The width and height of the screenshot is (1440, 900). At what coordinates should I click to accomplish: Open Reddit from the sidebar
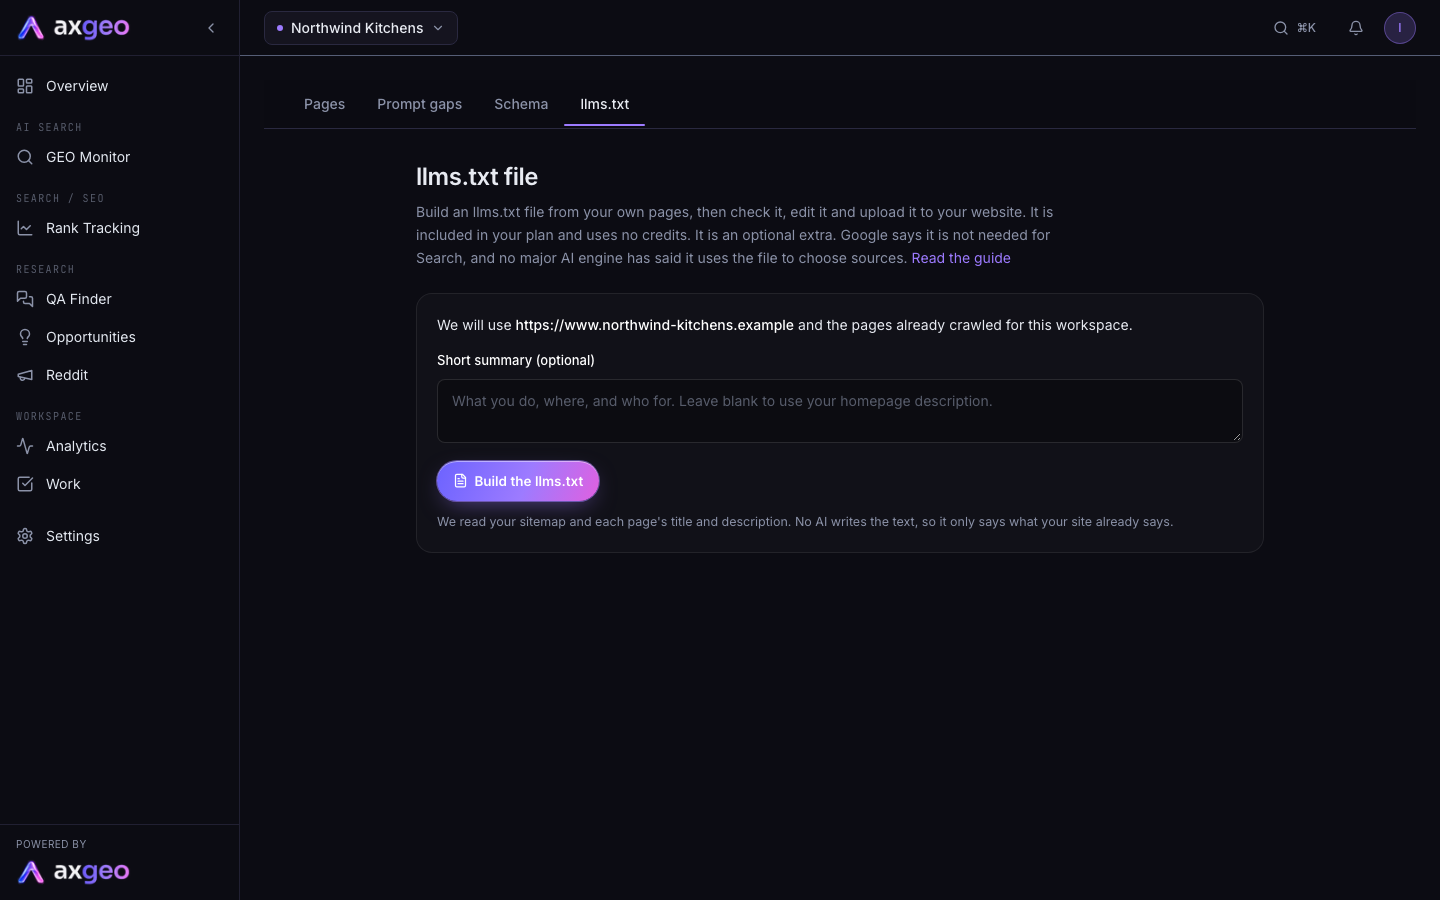(120, 375)
